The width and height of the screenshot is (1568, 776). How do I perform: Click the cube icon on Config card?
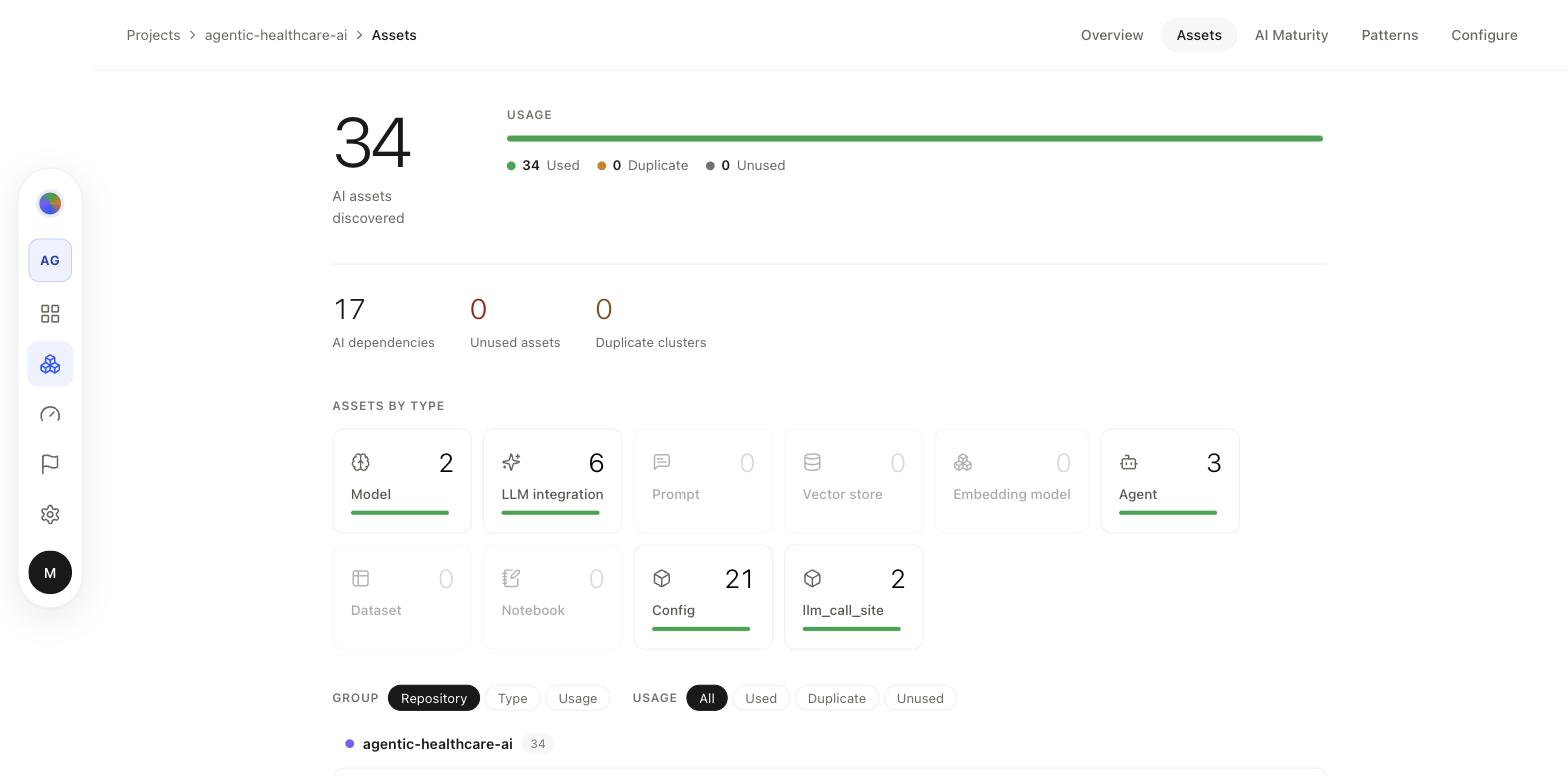pos(662,578)
